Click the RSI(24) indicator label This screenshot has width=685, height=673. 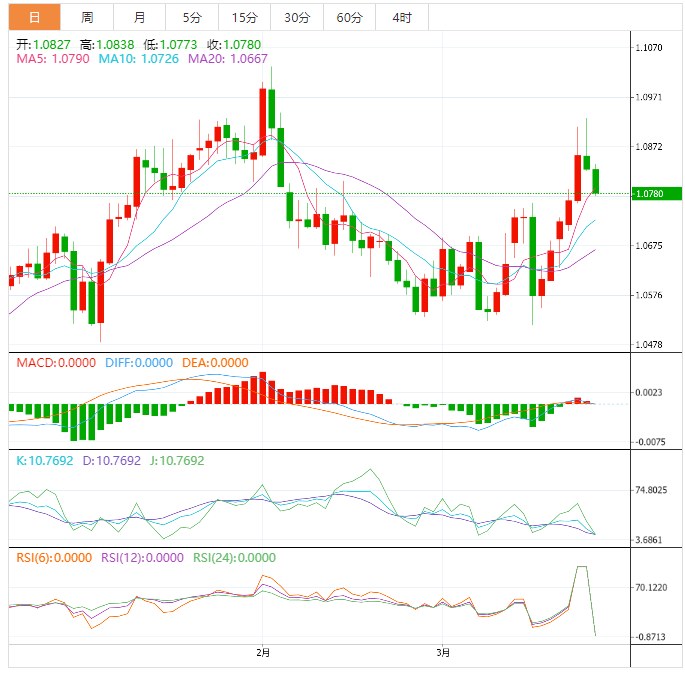pos(234,558)
